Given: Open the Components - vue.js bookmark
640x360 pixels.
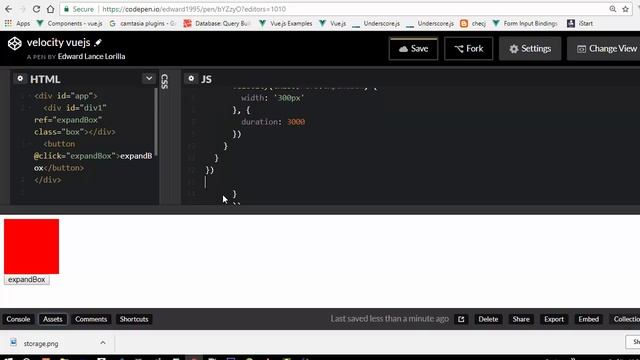Looking at the screenshot, I should tap(70, 24).
